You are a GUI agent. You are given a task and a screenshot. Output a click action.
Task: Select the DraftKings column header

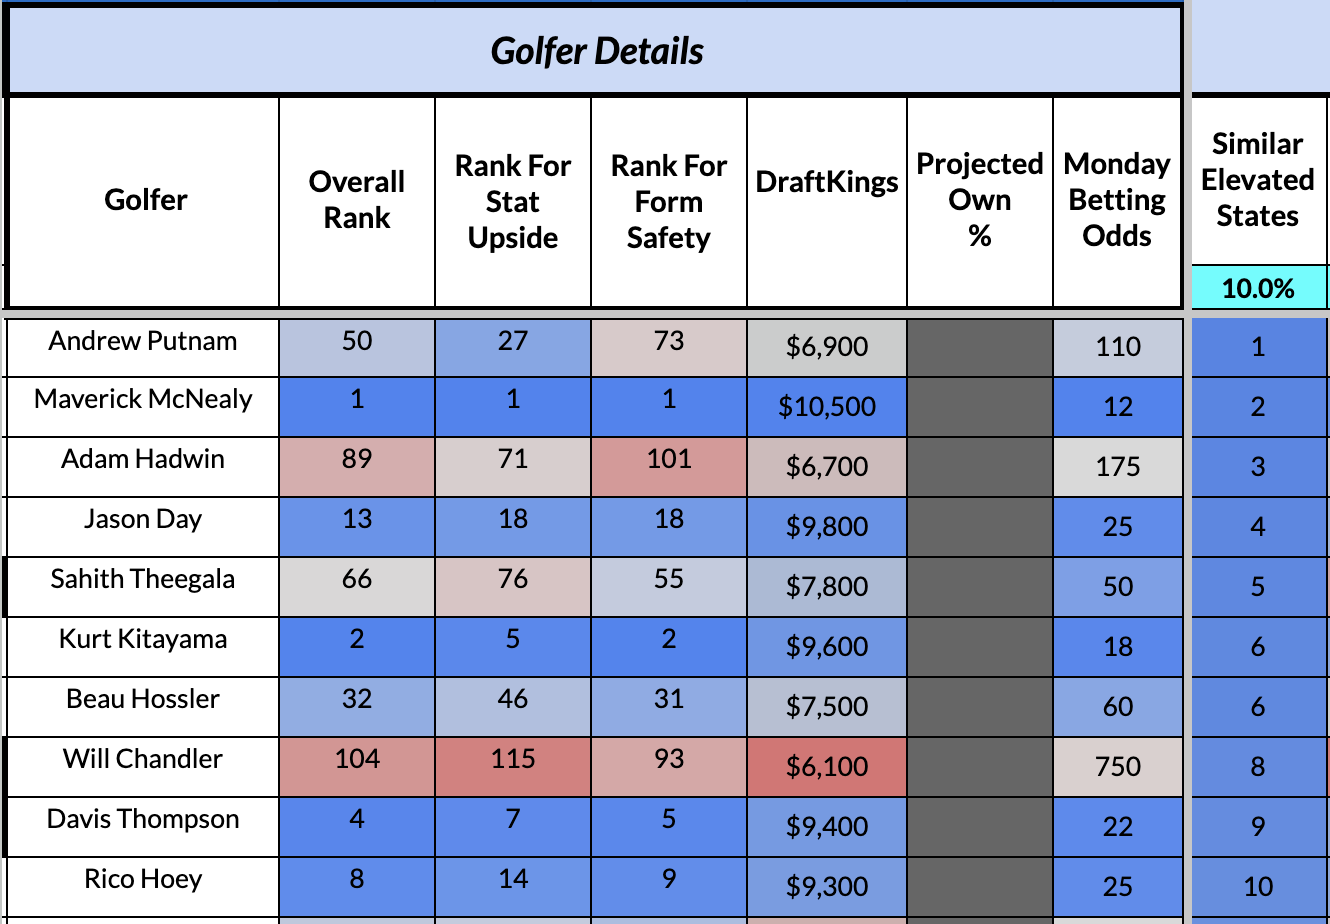[x=827, y=183]
